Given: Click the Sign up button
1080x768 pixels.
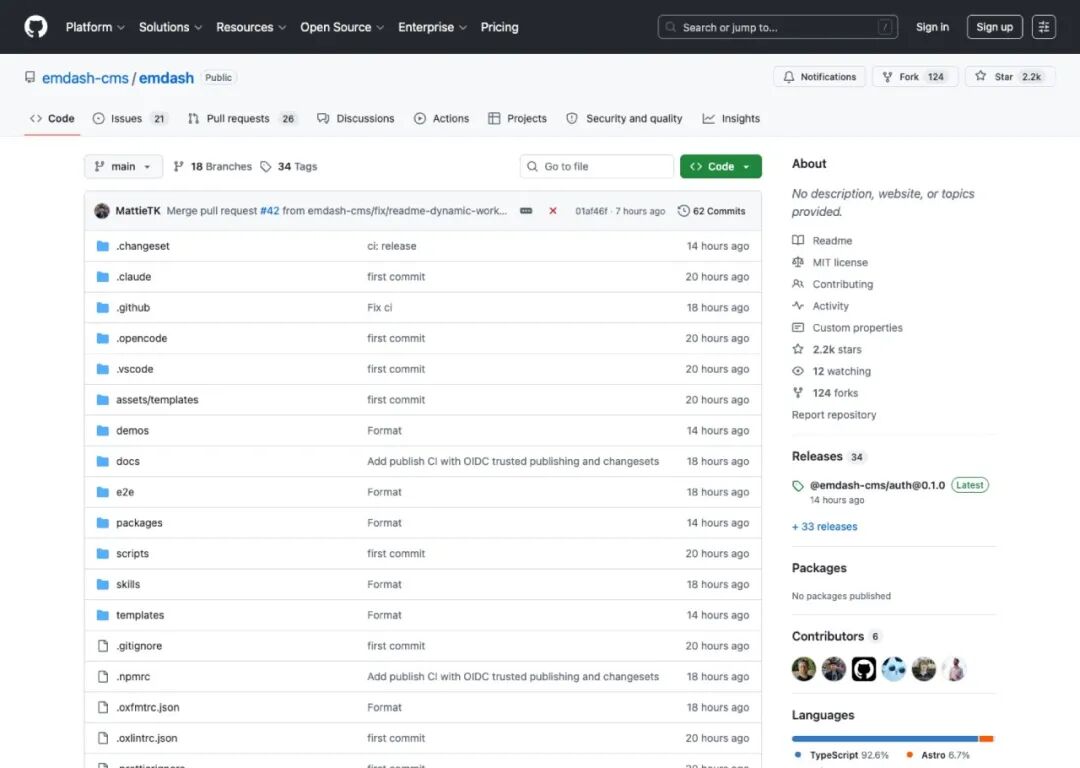Looking at the screenshot, I should (x=994, y=27).
